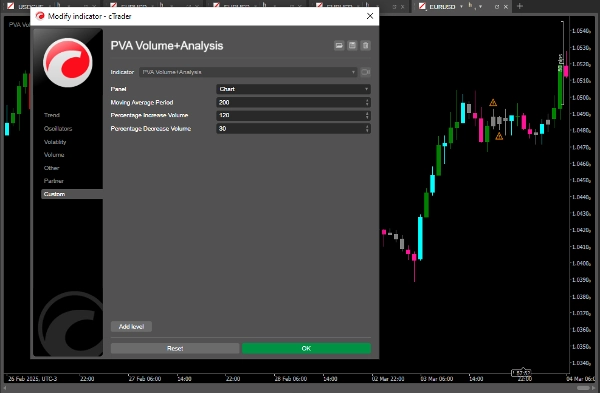Click the upper orange warning triangle on chart

click(x=493, y=103)
